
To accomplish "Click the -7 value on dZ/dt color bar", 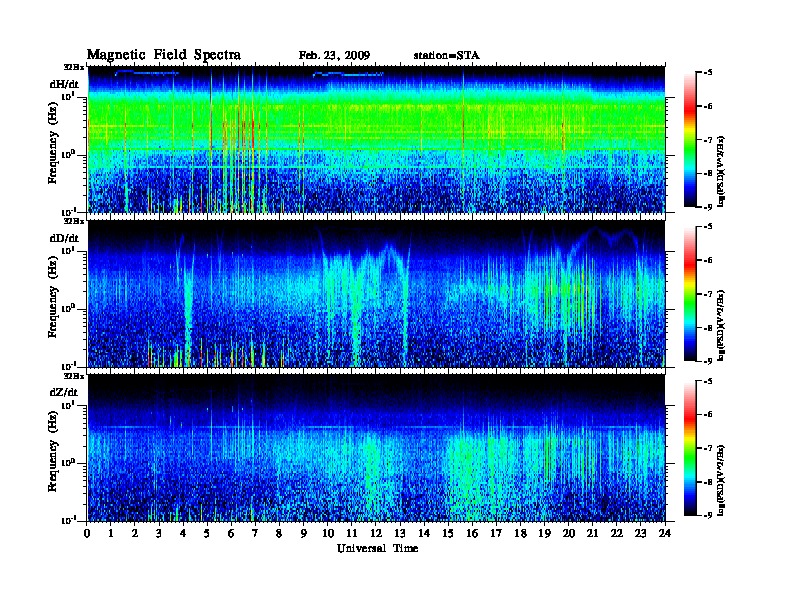I will [708, 448].
